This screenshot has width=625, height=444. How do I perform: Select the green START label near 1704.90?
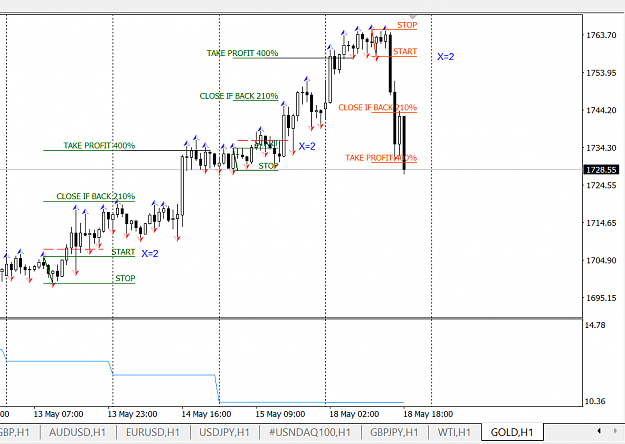coord(123,252)
